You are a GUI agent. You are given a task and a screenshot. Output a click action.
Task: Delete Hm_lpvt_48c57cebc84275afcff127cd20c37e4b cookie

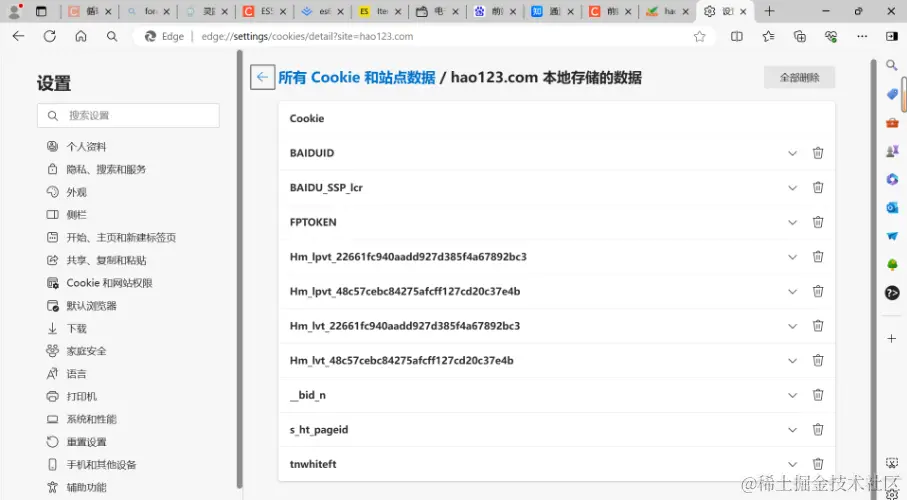(817, 291)
